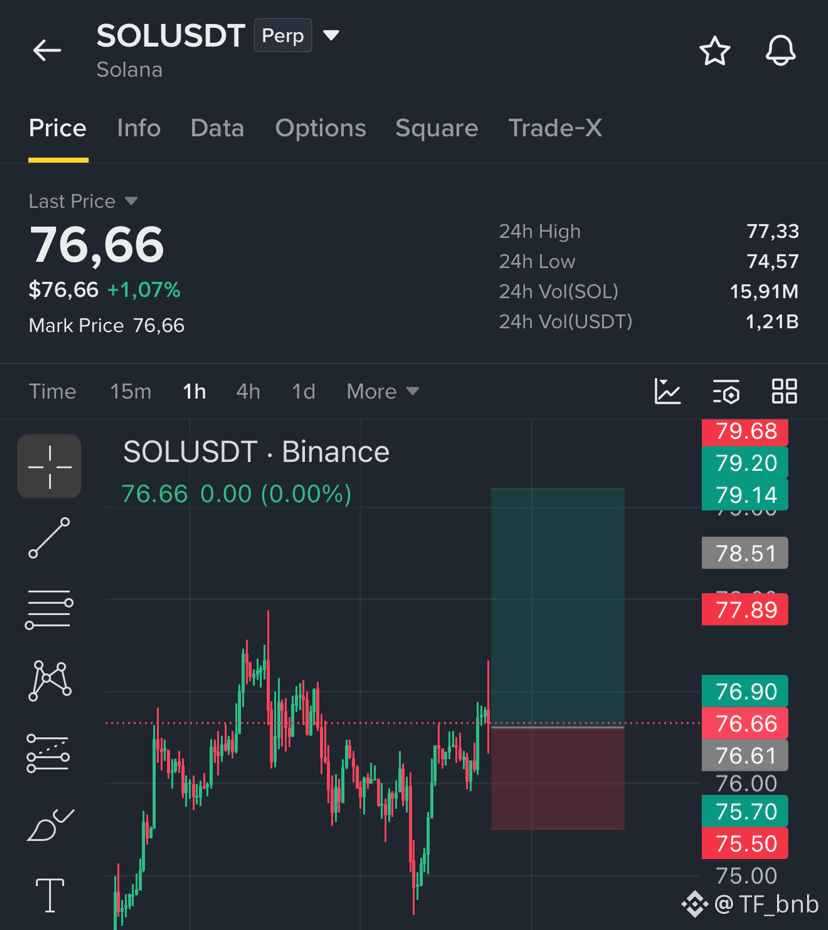
Task: Click the 79.20 green price label
Action: [x=745, y=463]
